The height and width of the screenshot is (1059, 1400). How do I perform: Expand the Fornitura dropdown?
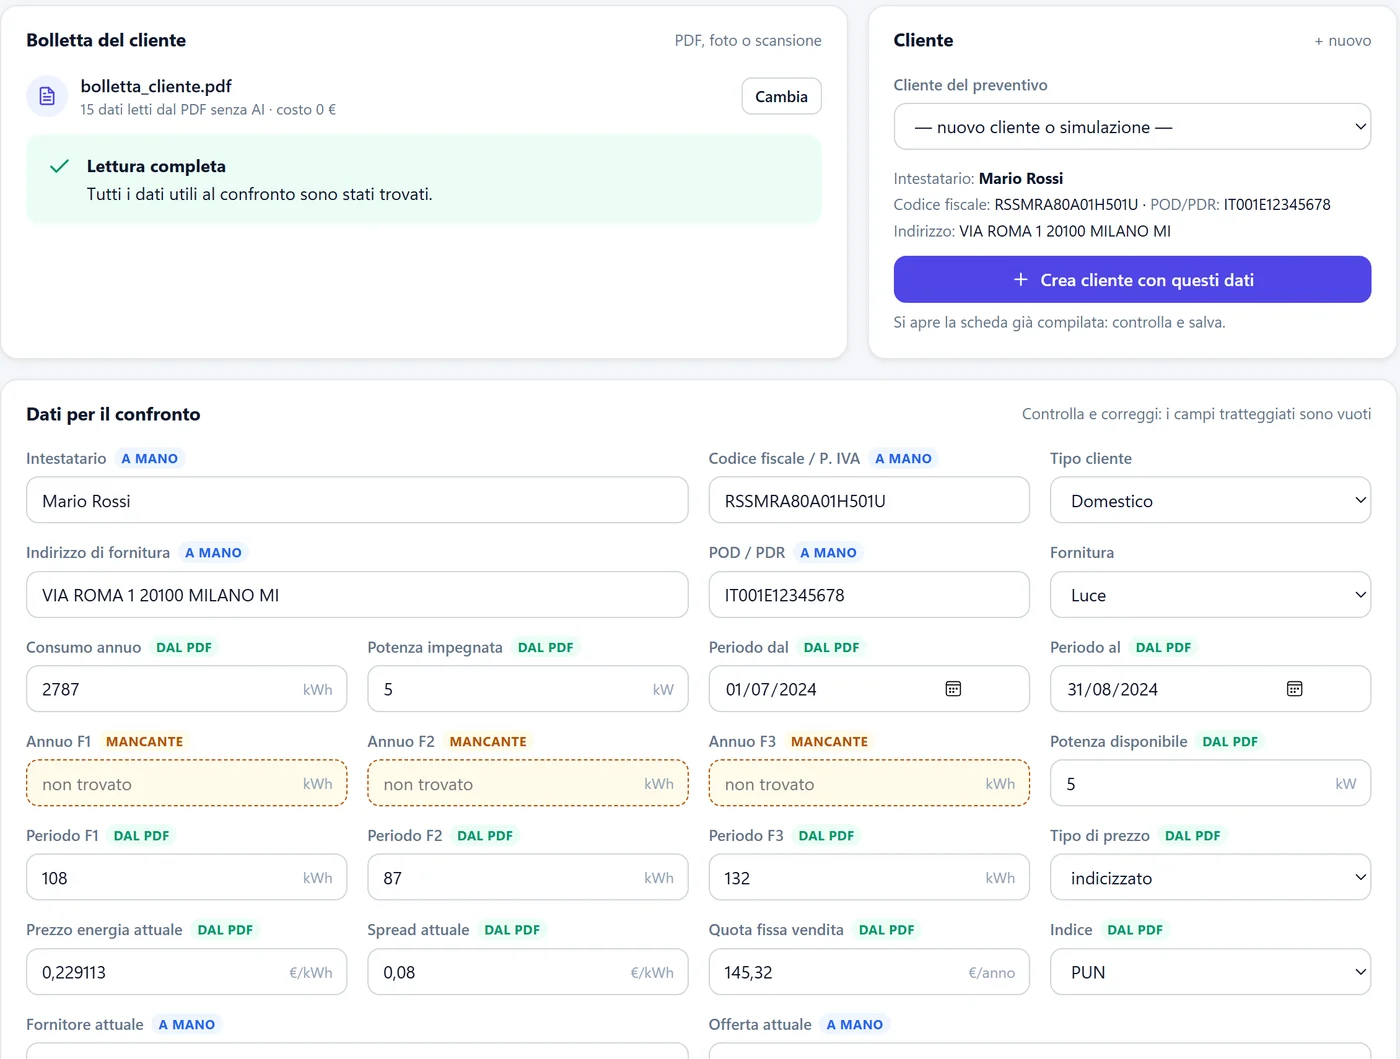[1210, 595]
